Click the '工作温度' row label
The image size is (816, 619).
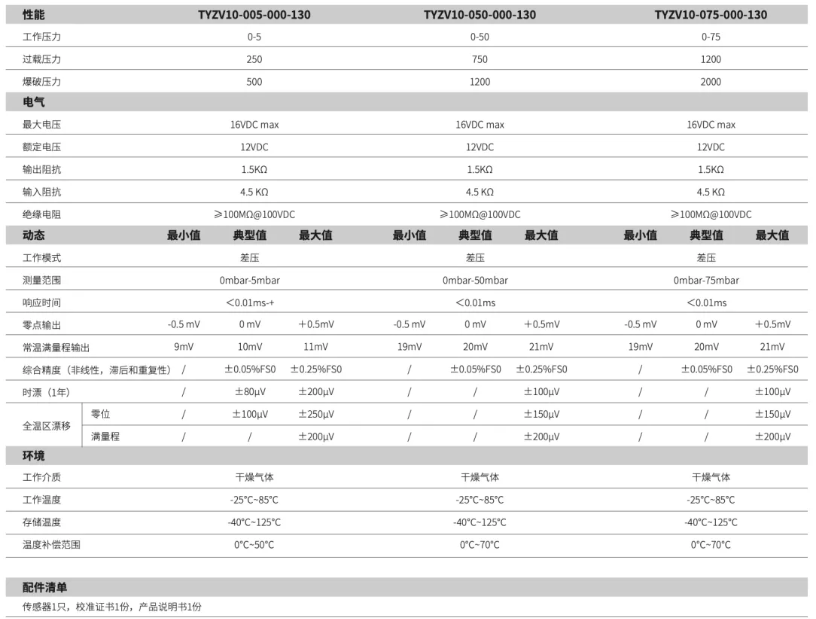pos(42,500)
